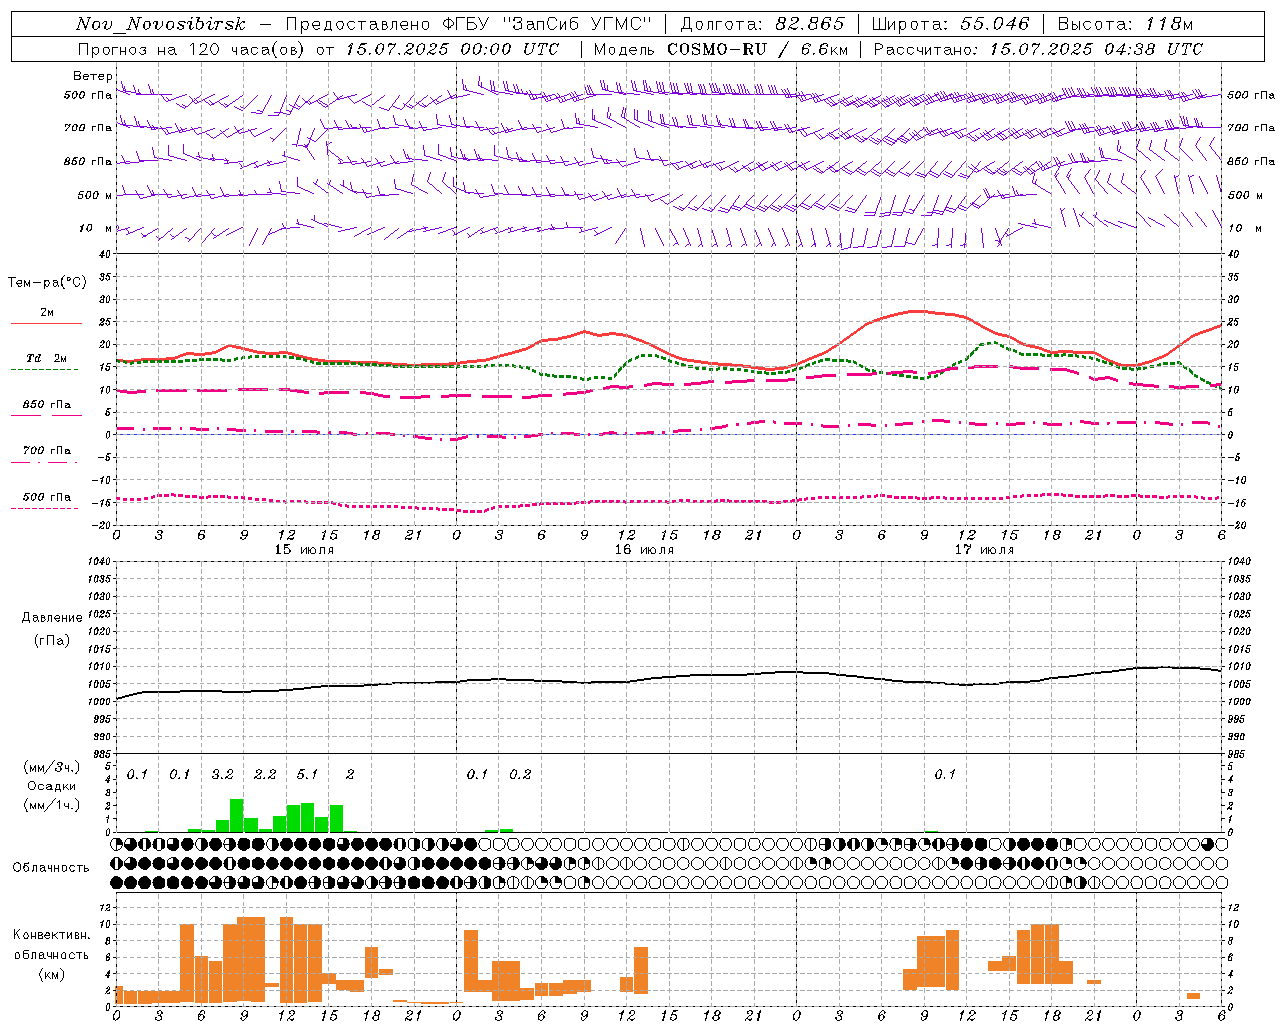The image size is (1280, 1024).
Task: Click the Давление pressure chart label
Action: pos(52,617)
